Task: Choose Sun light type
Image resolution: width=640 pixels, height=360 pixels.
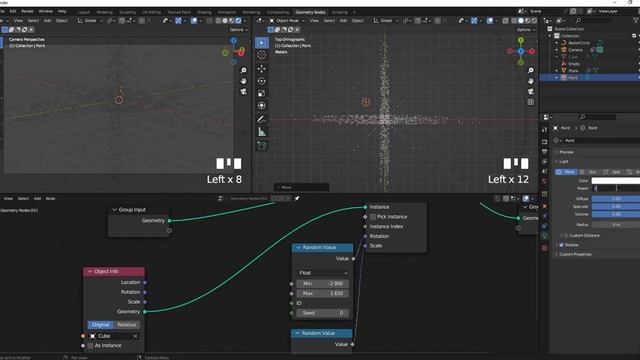Action: click(589, 172)
